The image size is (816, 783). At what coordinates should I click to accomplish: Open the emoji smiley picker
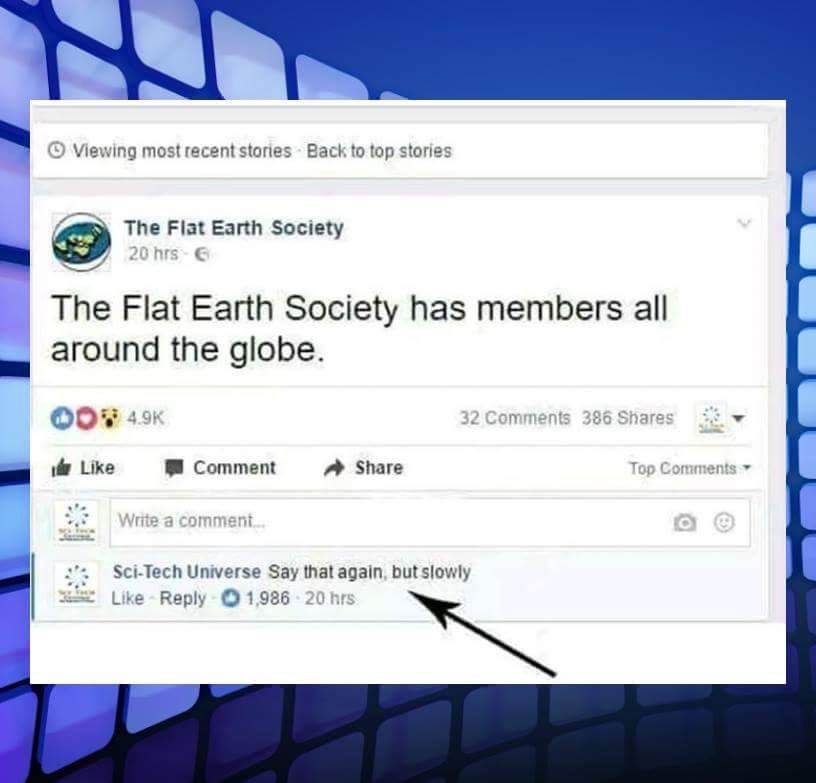click(x=724, y=522)
